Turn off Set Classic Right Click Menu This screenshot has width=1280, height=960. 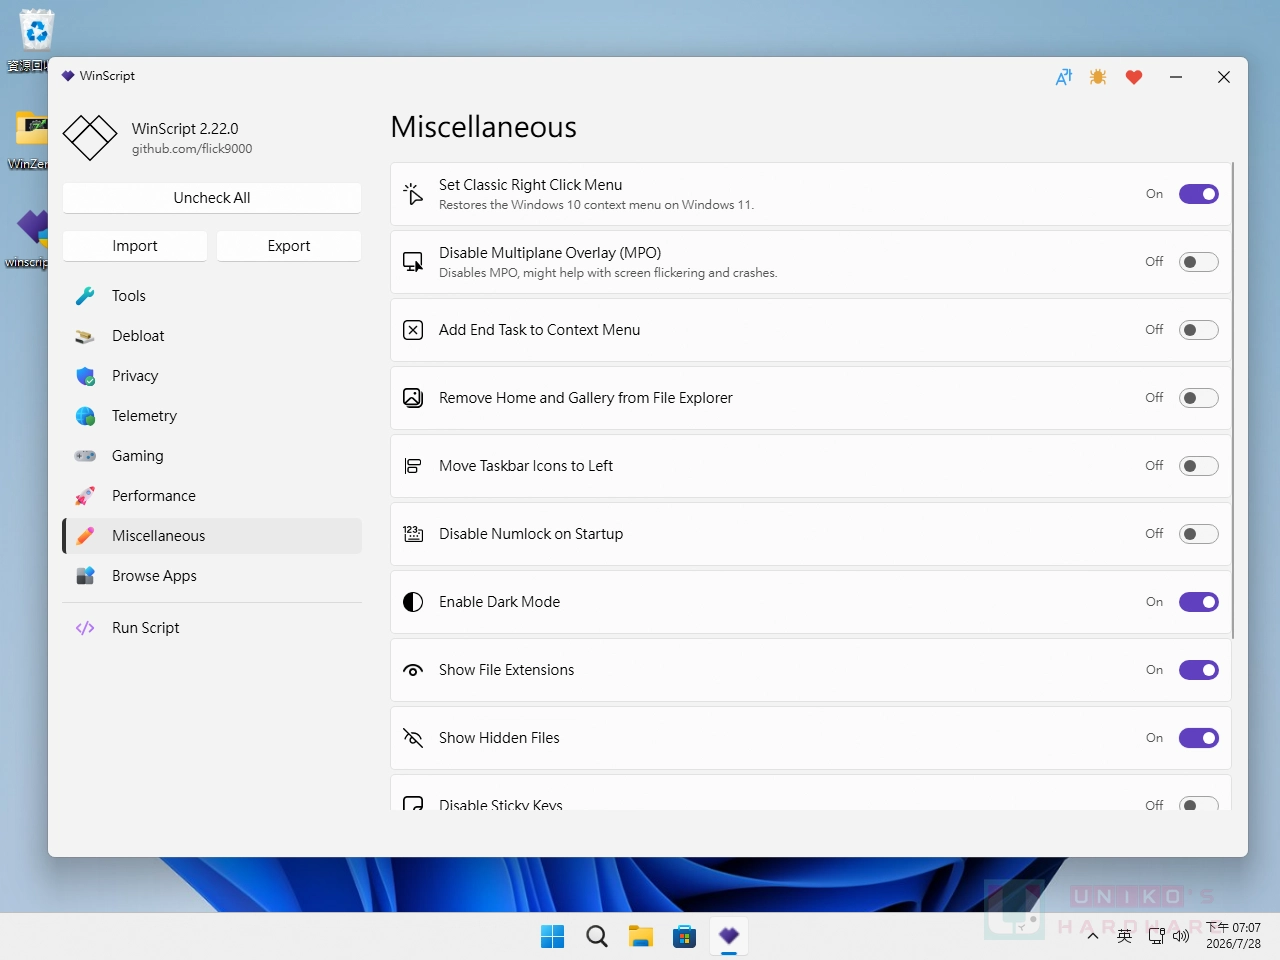pyautogui.click(x=1199, y=194)
